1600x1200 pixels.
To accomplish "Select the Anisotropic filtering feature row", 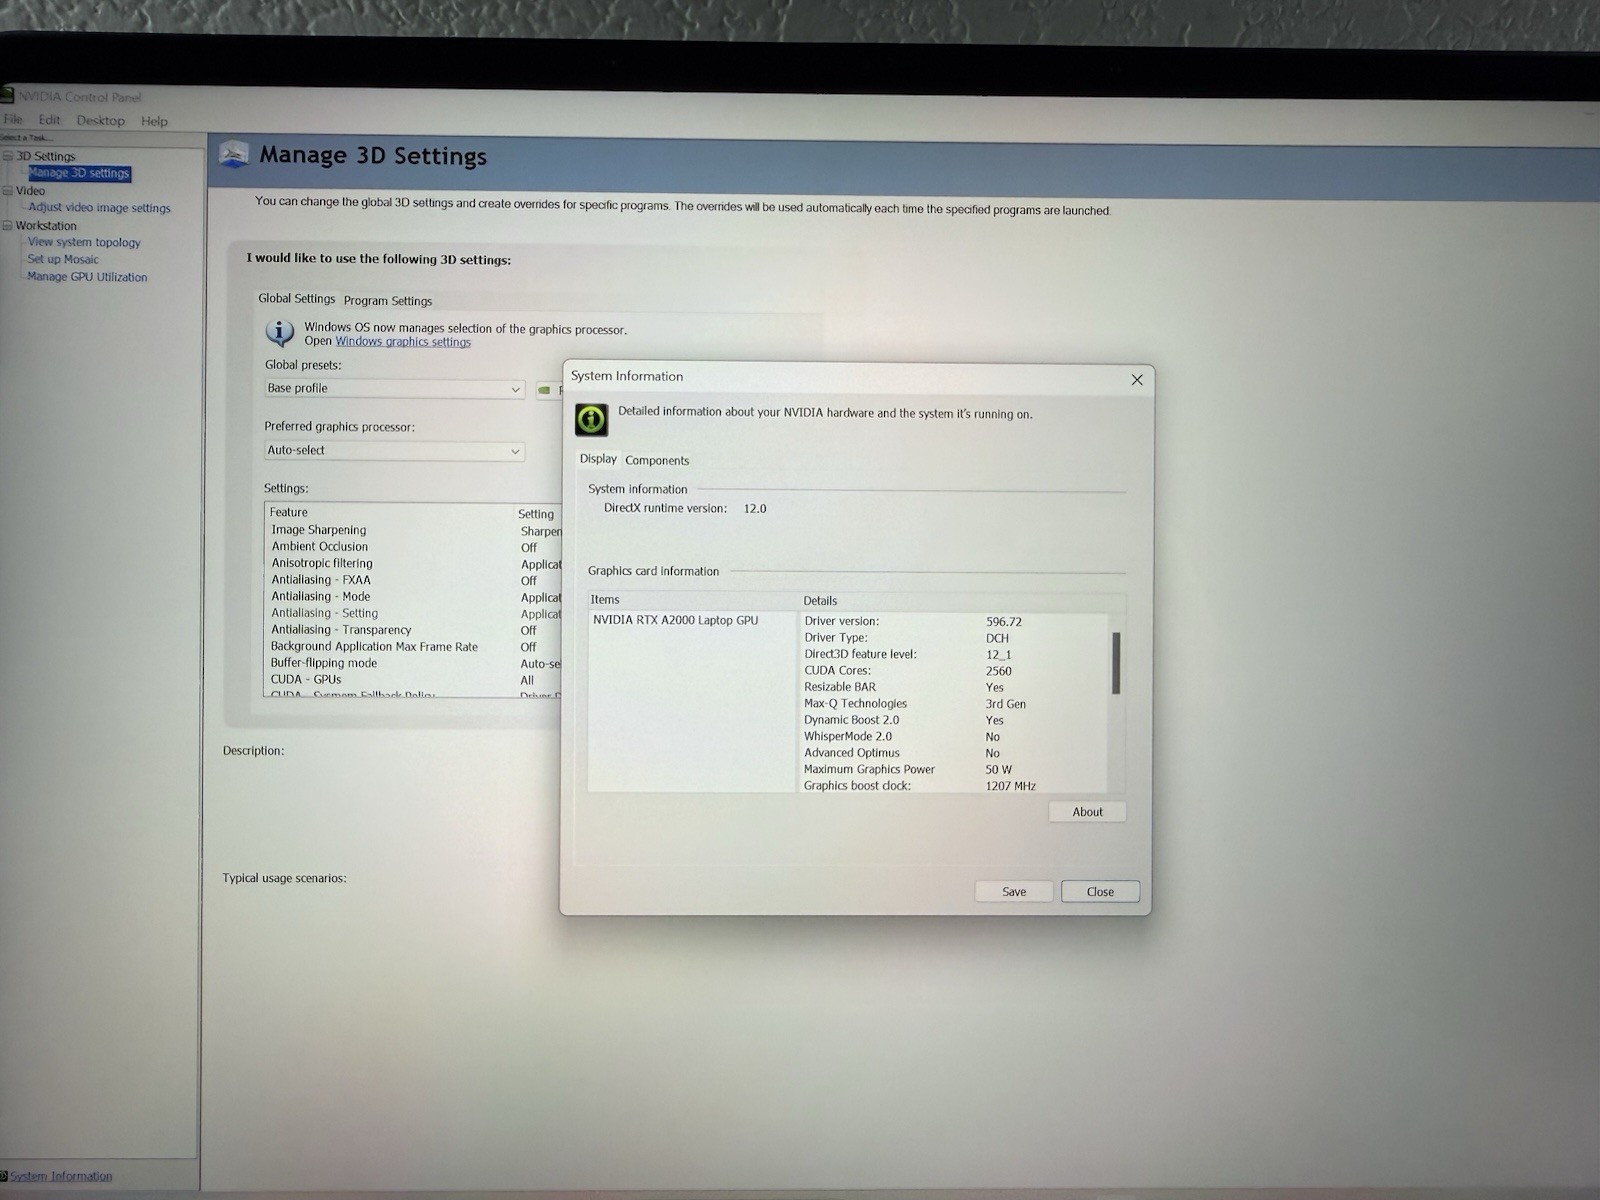I will tap(414, 563).
